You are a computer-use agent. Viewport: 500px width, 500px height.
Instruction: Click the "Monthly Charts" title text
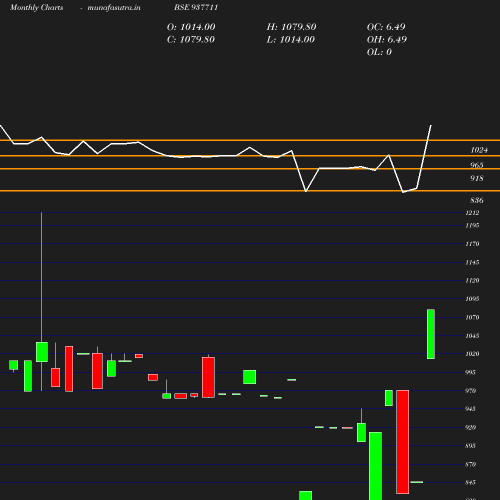(36, 7)
